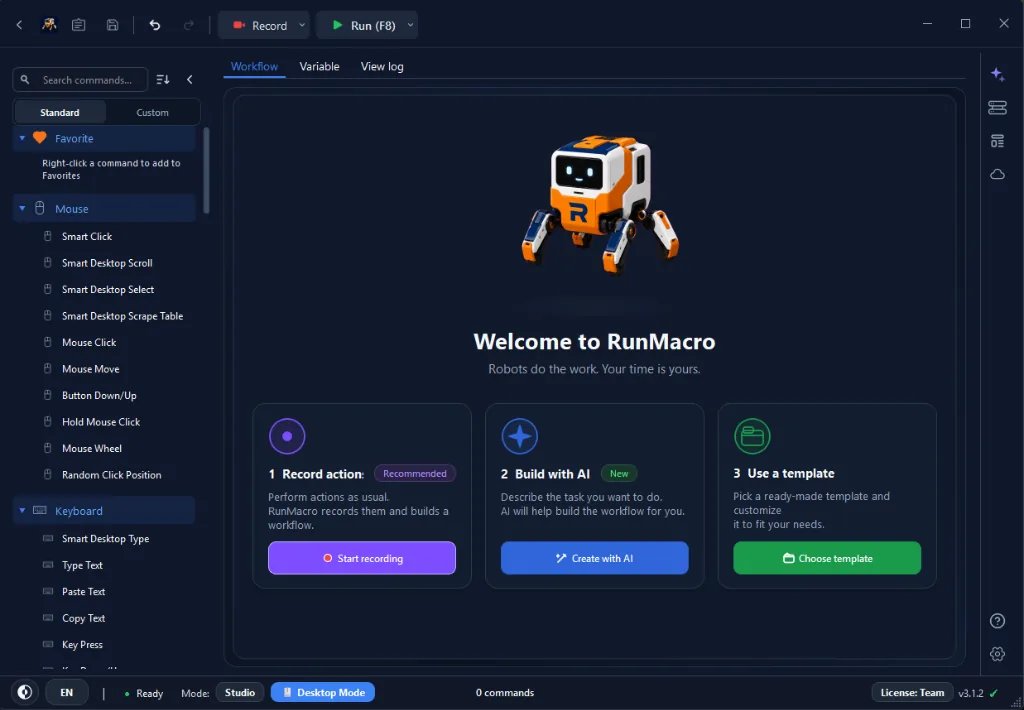Open the Variable tab
Viewport: 1024px width, 710px height.
319,67
